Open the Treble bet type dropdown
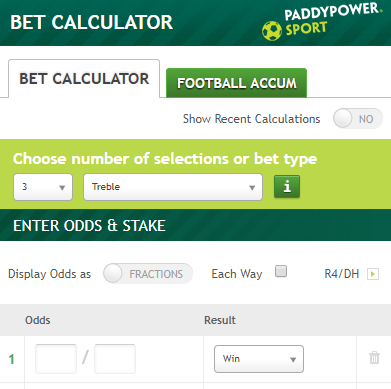This screenshot has height=389, width=391. coord(173,187)
